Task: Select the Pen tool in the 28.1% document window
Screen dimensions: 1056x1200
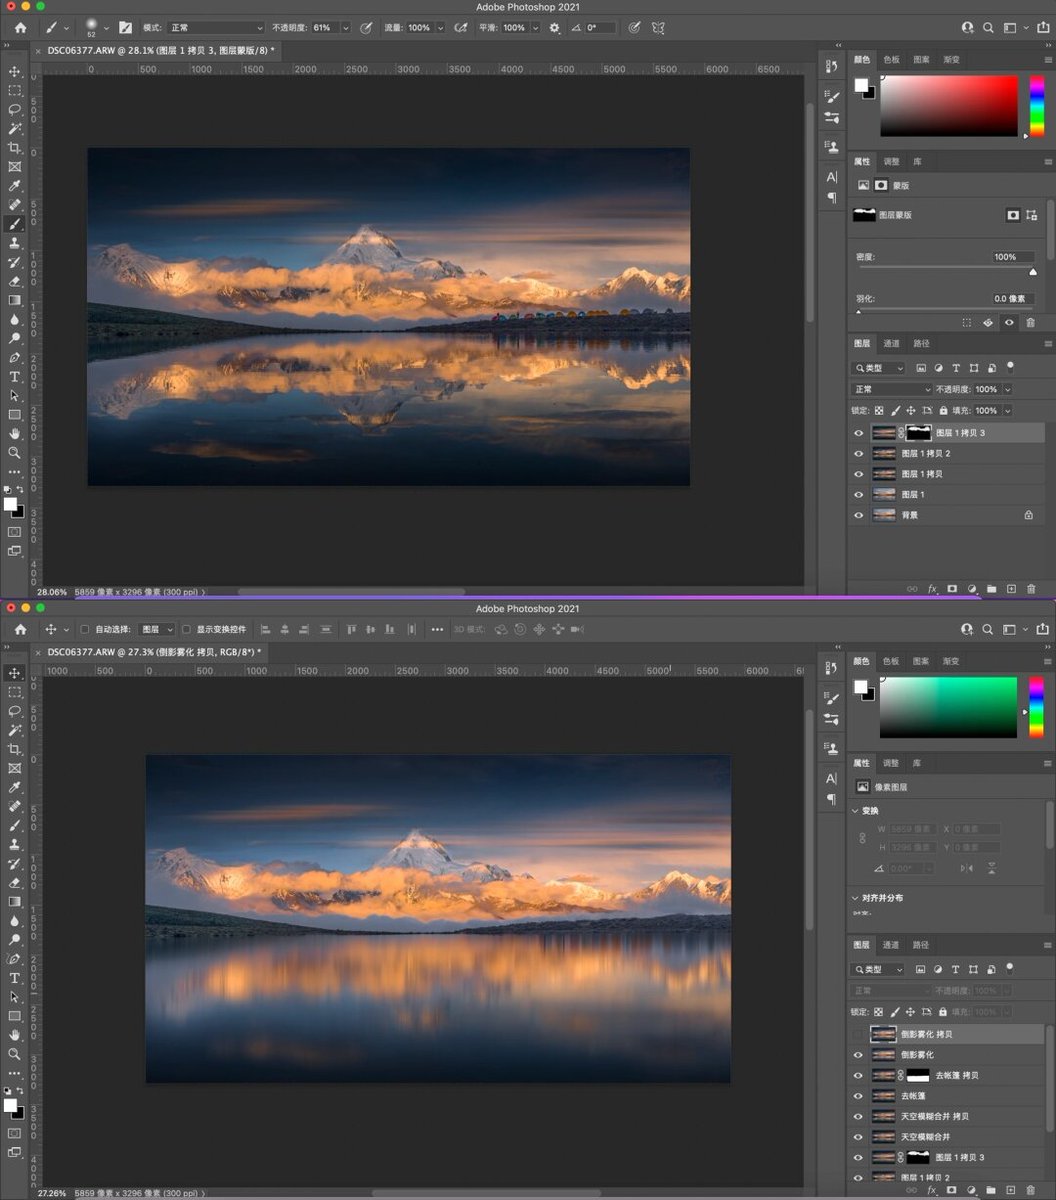Action: tap(15, 357)
